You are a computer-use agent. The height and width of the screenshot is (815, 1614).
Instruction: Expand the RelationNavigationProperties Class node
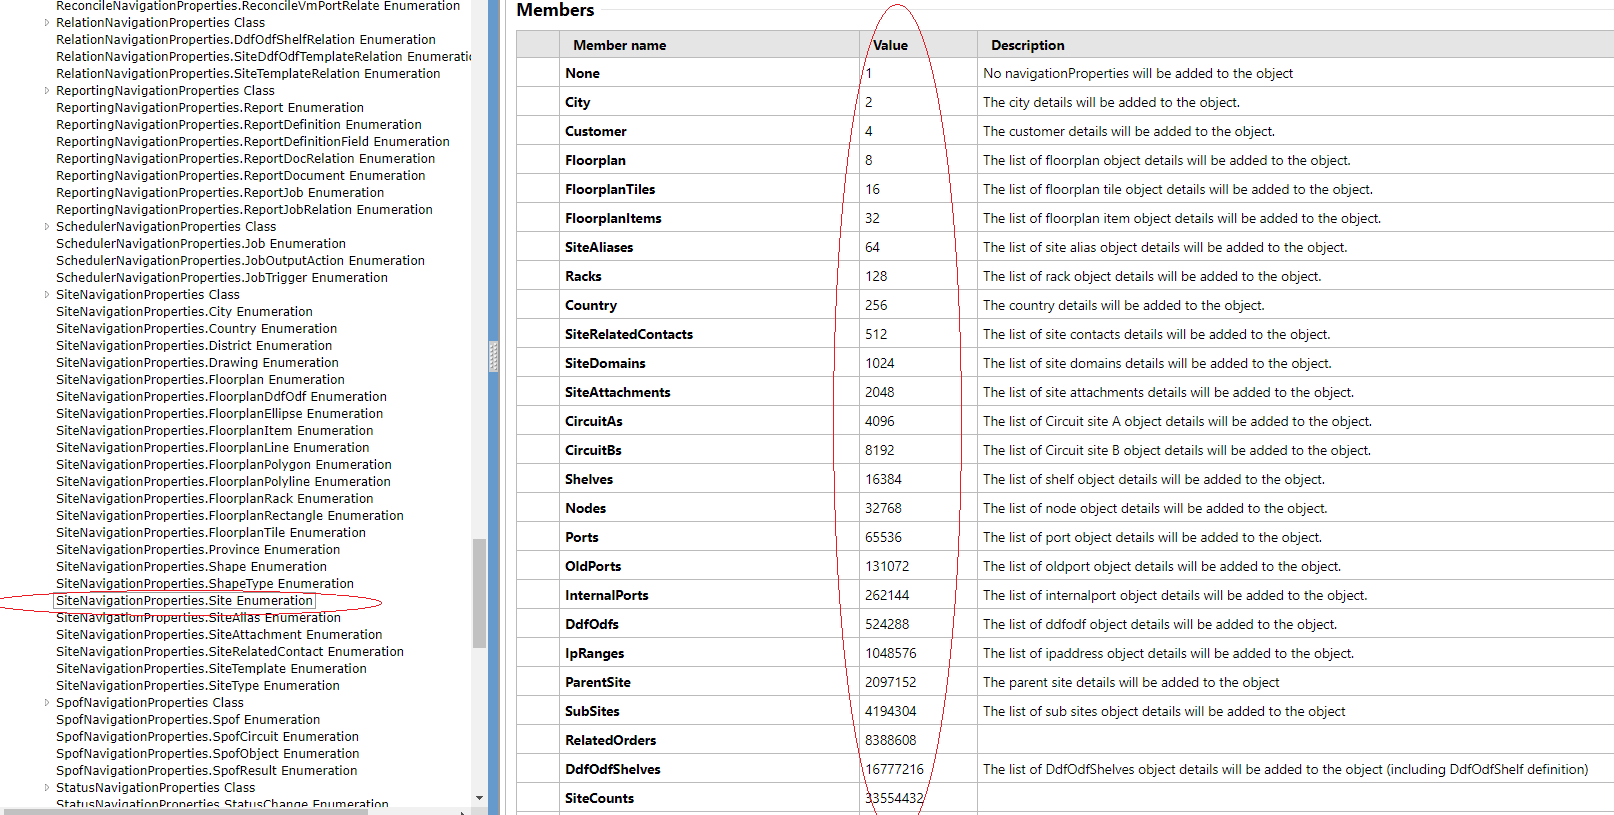click(x=47, y=22)
